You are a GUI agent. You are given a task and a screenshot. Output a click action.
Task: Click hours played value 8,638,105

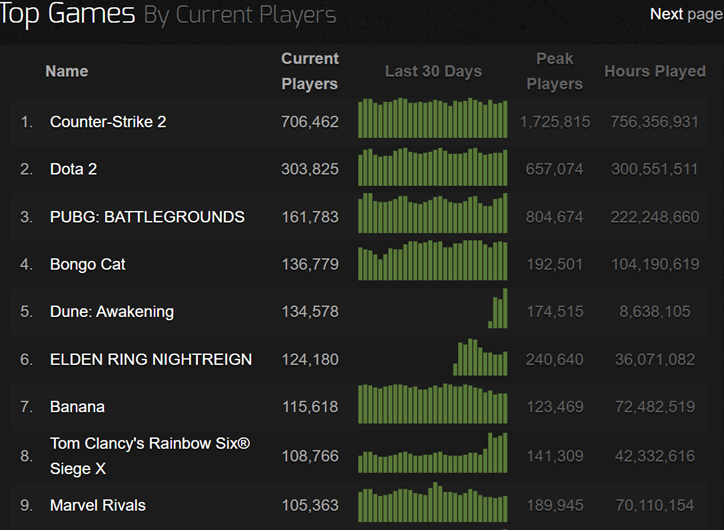pos(655,312)
